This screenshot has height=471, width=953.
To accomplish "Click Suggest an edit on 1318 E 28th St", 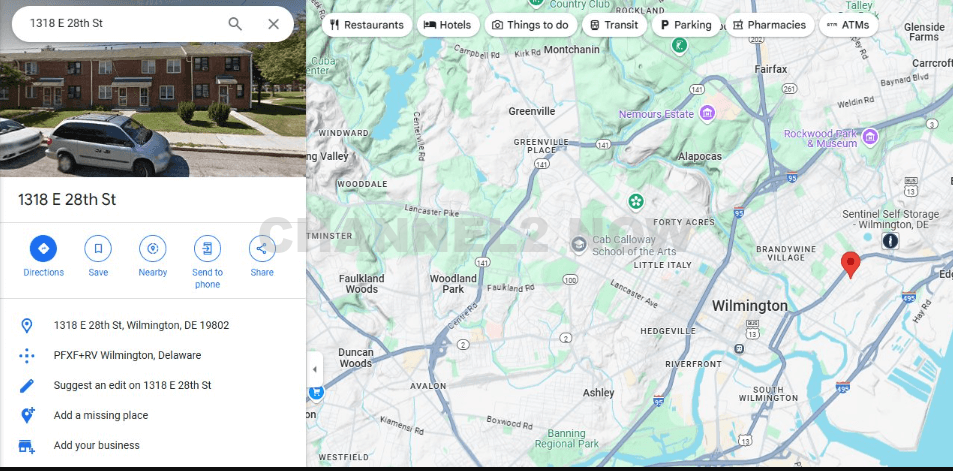I will point(132,385).
